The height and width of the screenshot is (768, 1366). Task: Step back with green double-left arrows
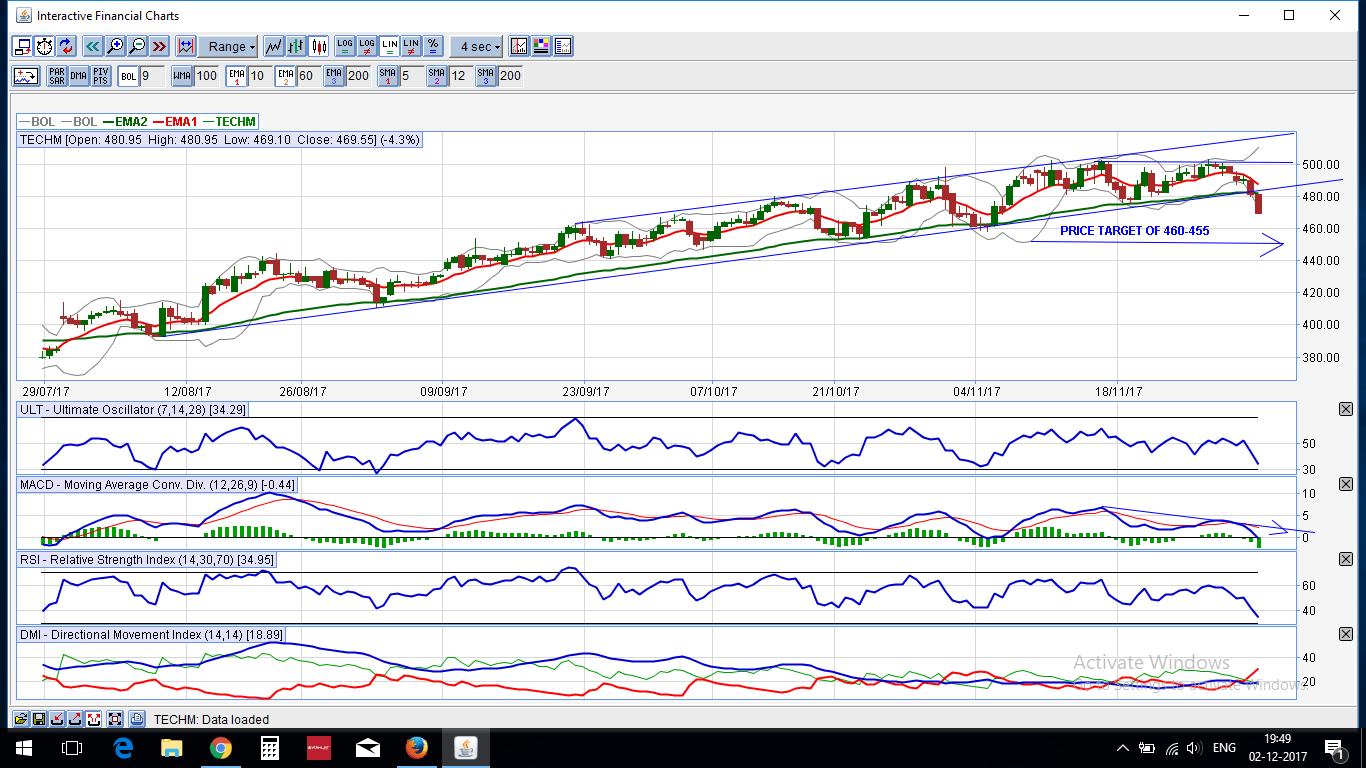point(92,46)
